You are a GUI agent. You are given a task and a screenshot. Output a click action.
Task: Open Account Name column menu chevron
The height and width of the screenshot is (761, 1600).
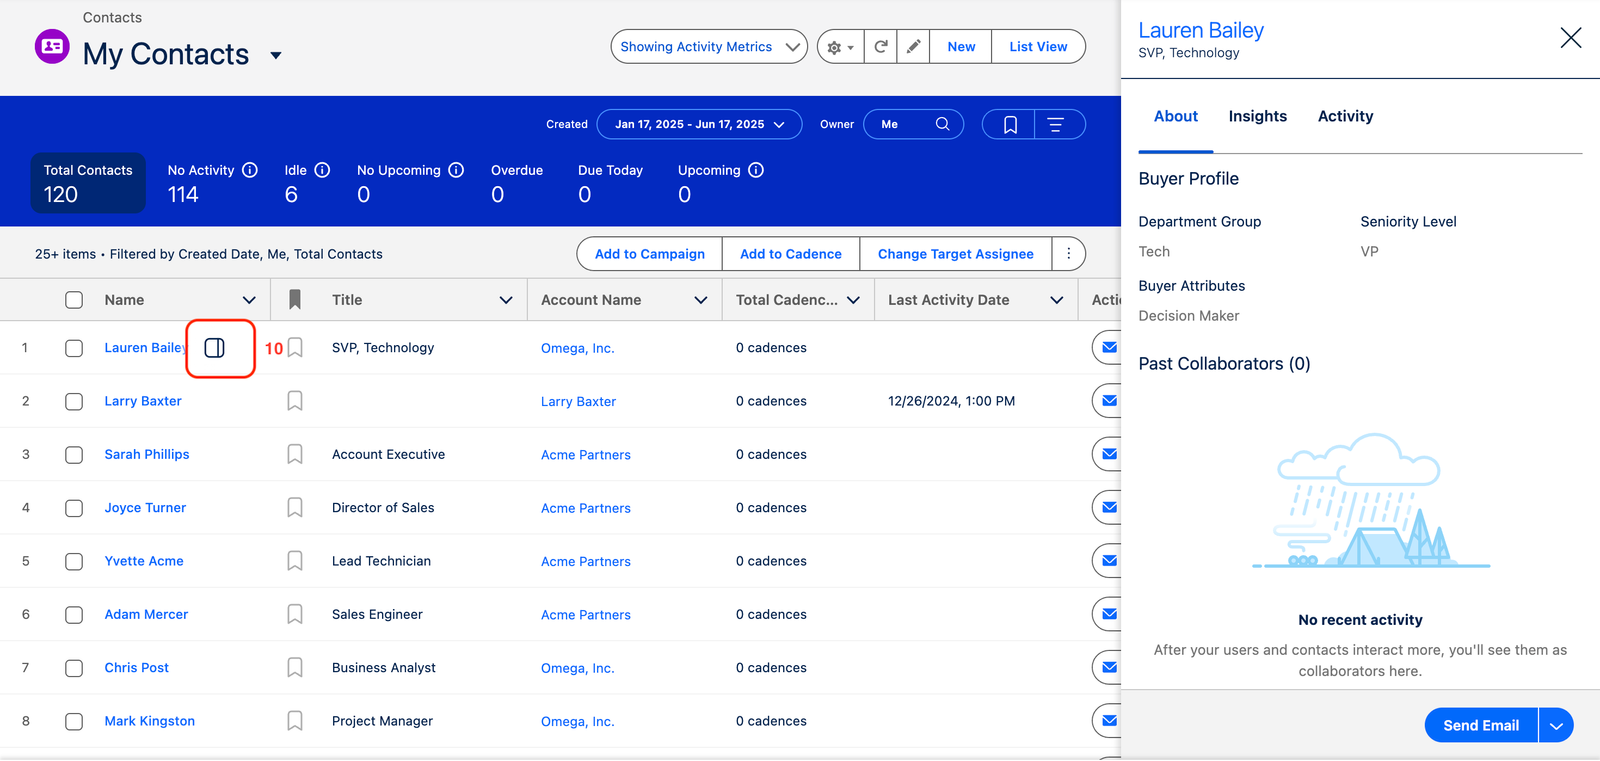pyautogui.click(x=701, y=300)
